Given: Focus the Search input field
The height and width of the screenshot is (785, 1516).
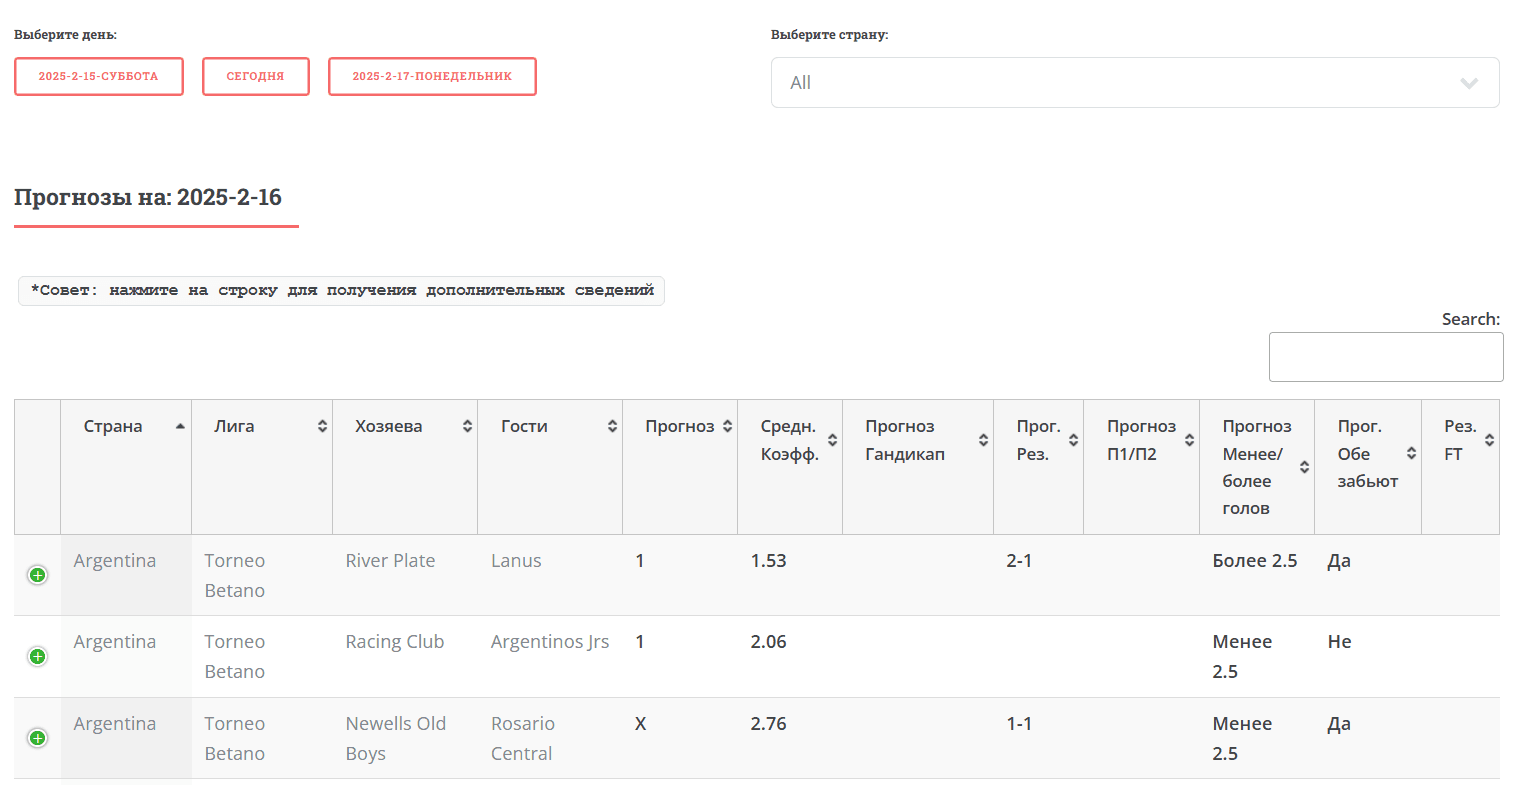Looking at the screenshot, I should [1386, 357].
